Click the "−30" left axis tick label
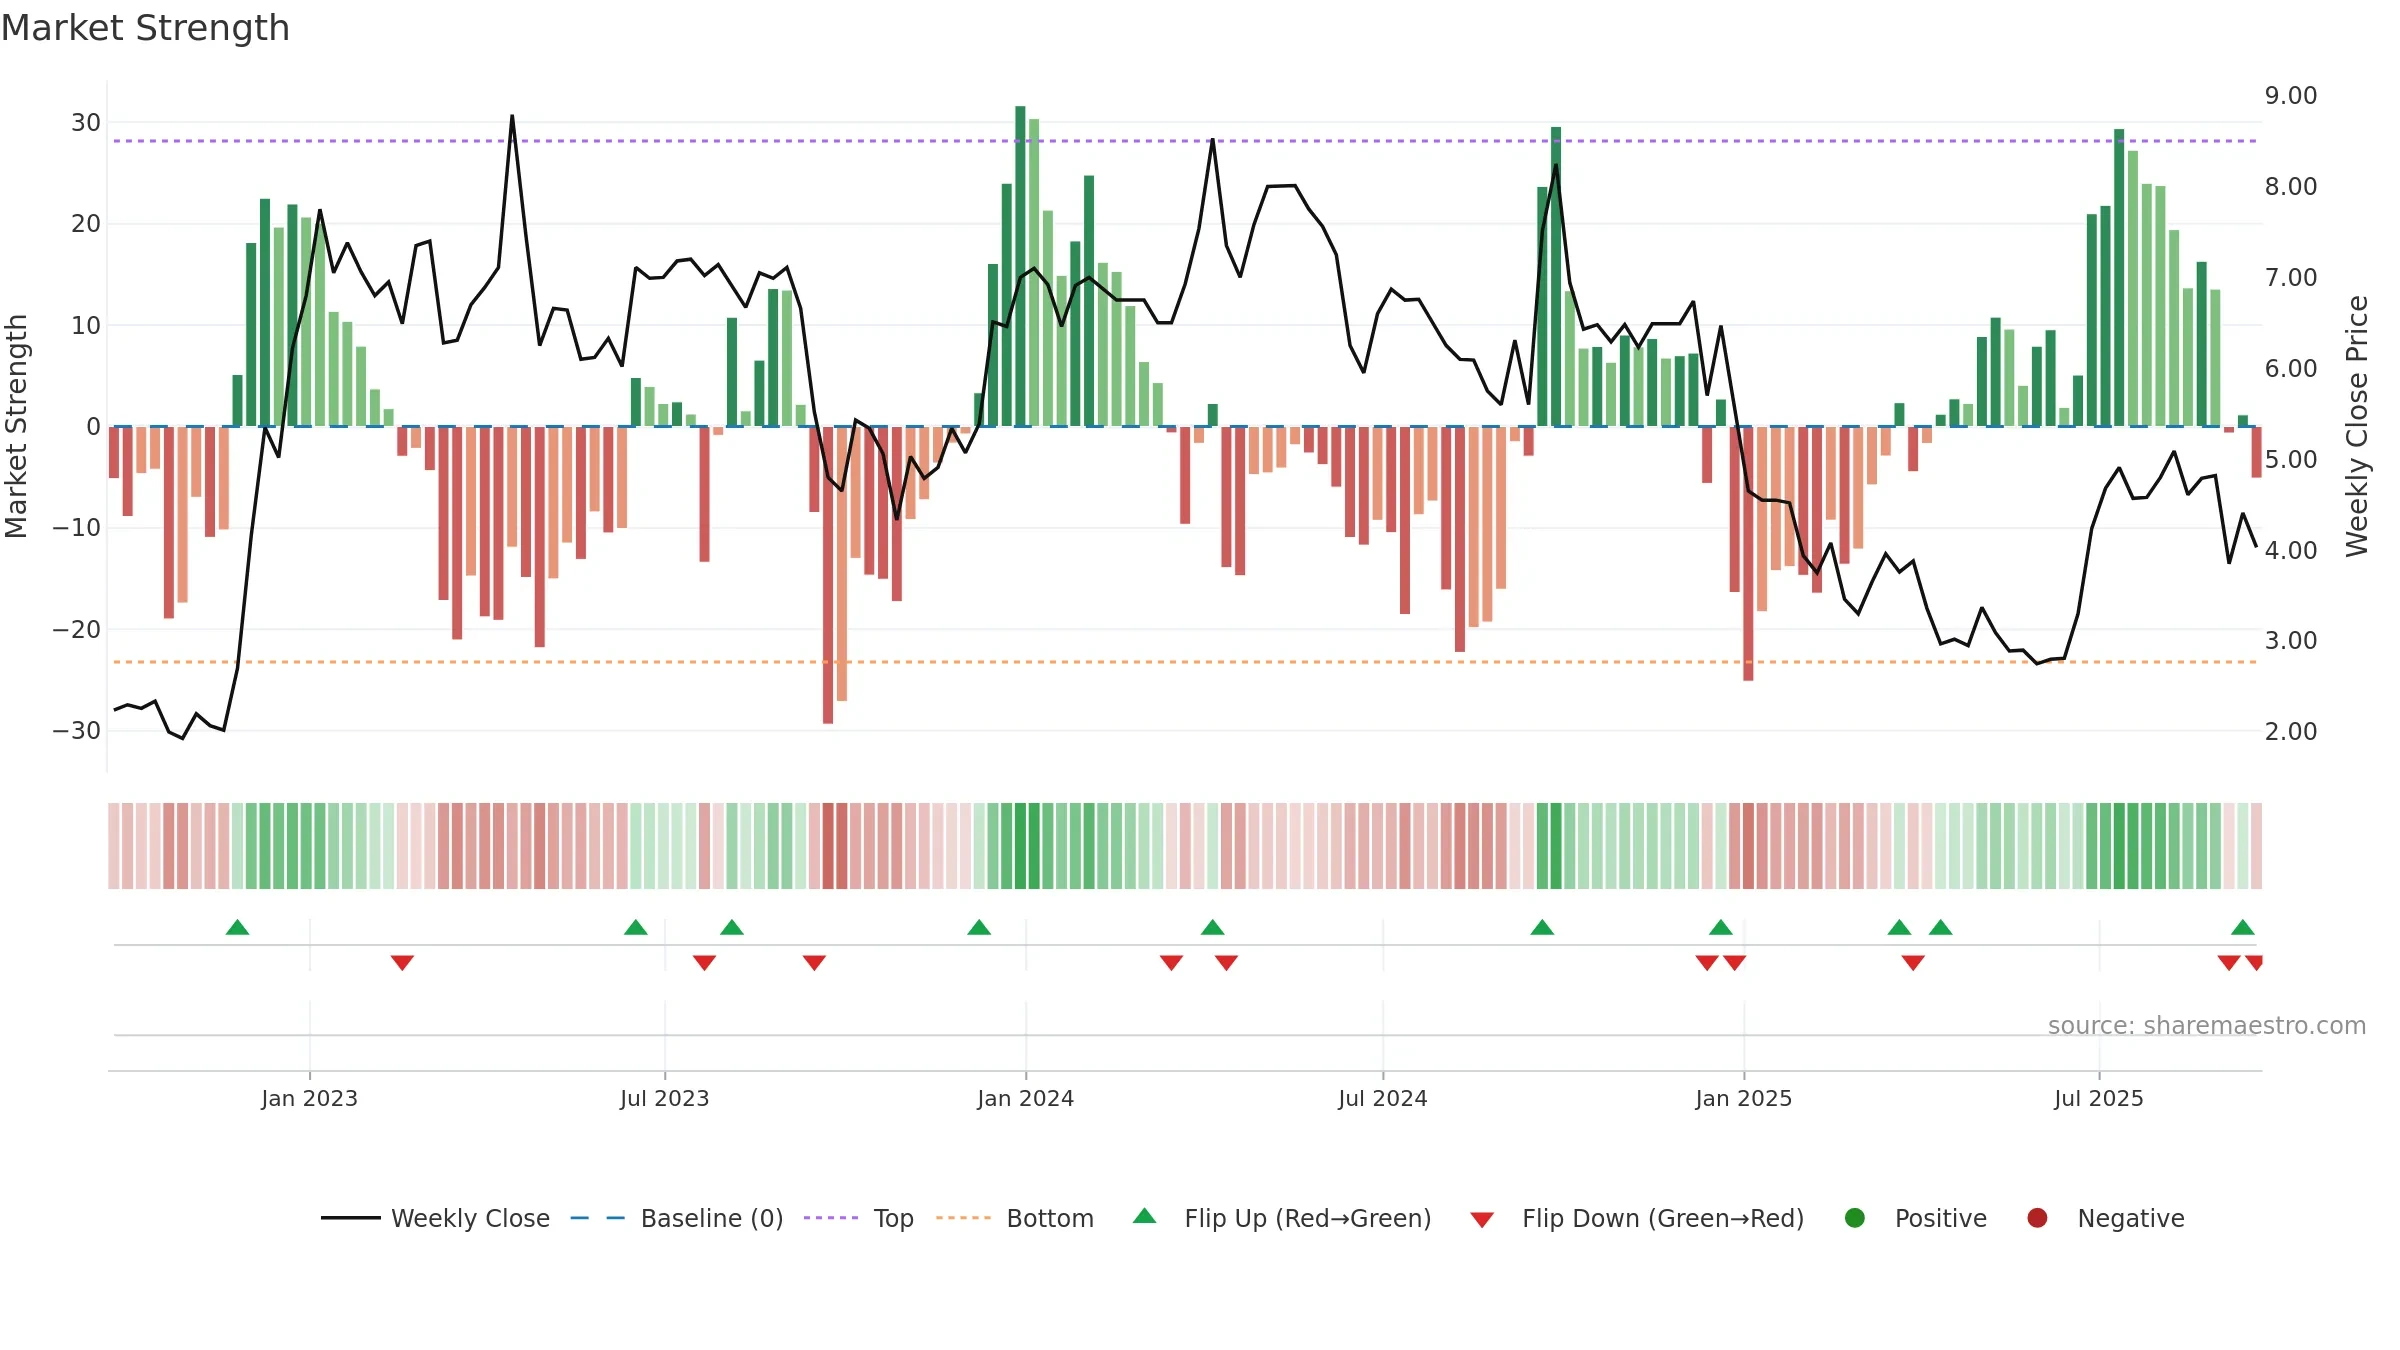2400x1350 pixels. (77, 731)
